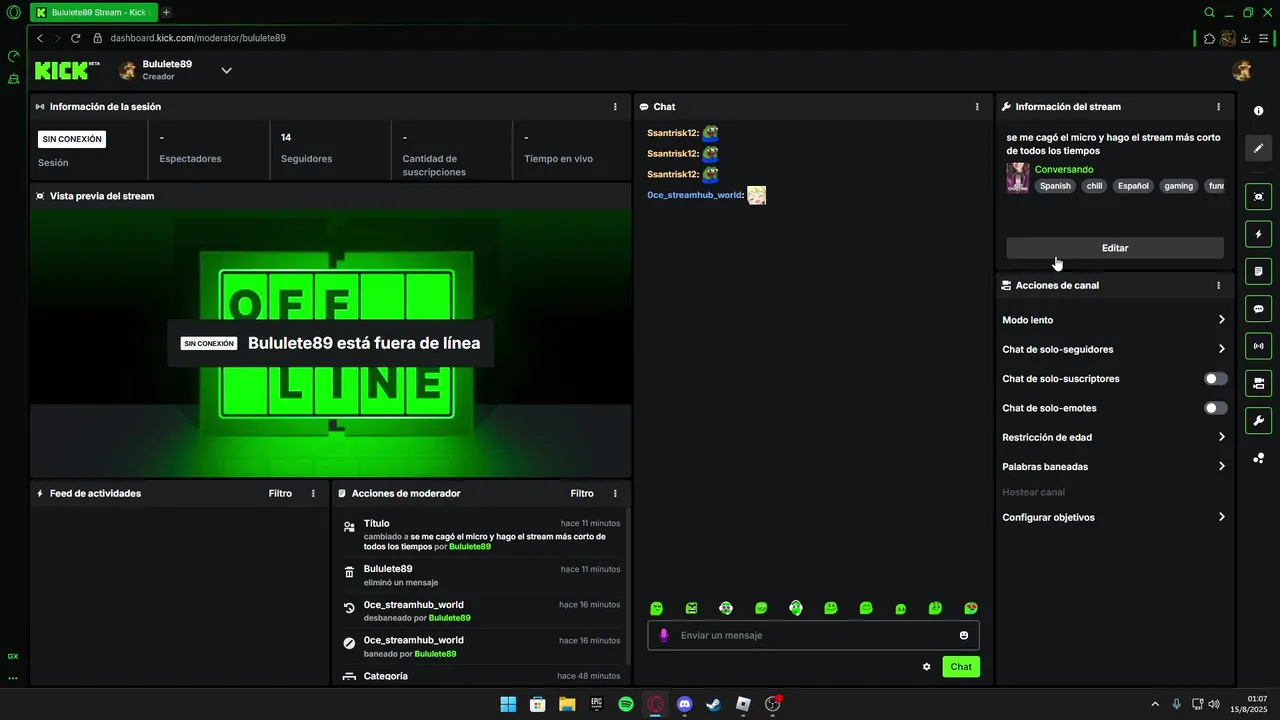Click the camera icon in right sidebar
This screenshot has height=720, width=1280.
[1258, 383]
